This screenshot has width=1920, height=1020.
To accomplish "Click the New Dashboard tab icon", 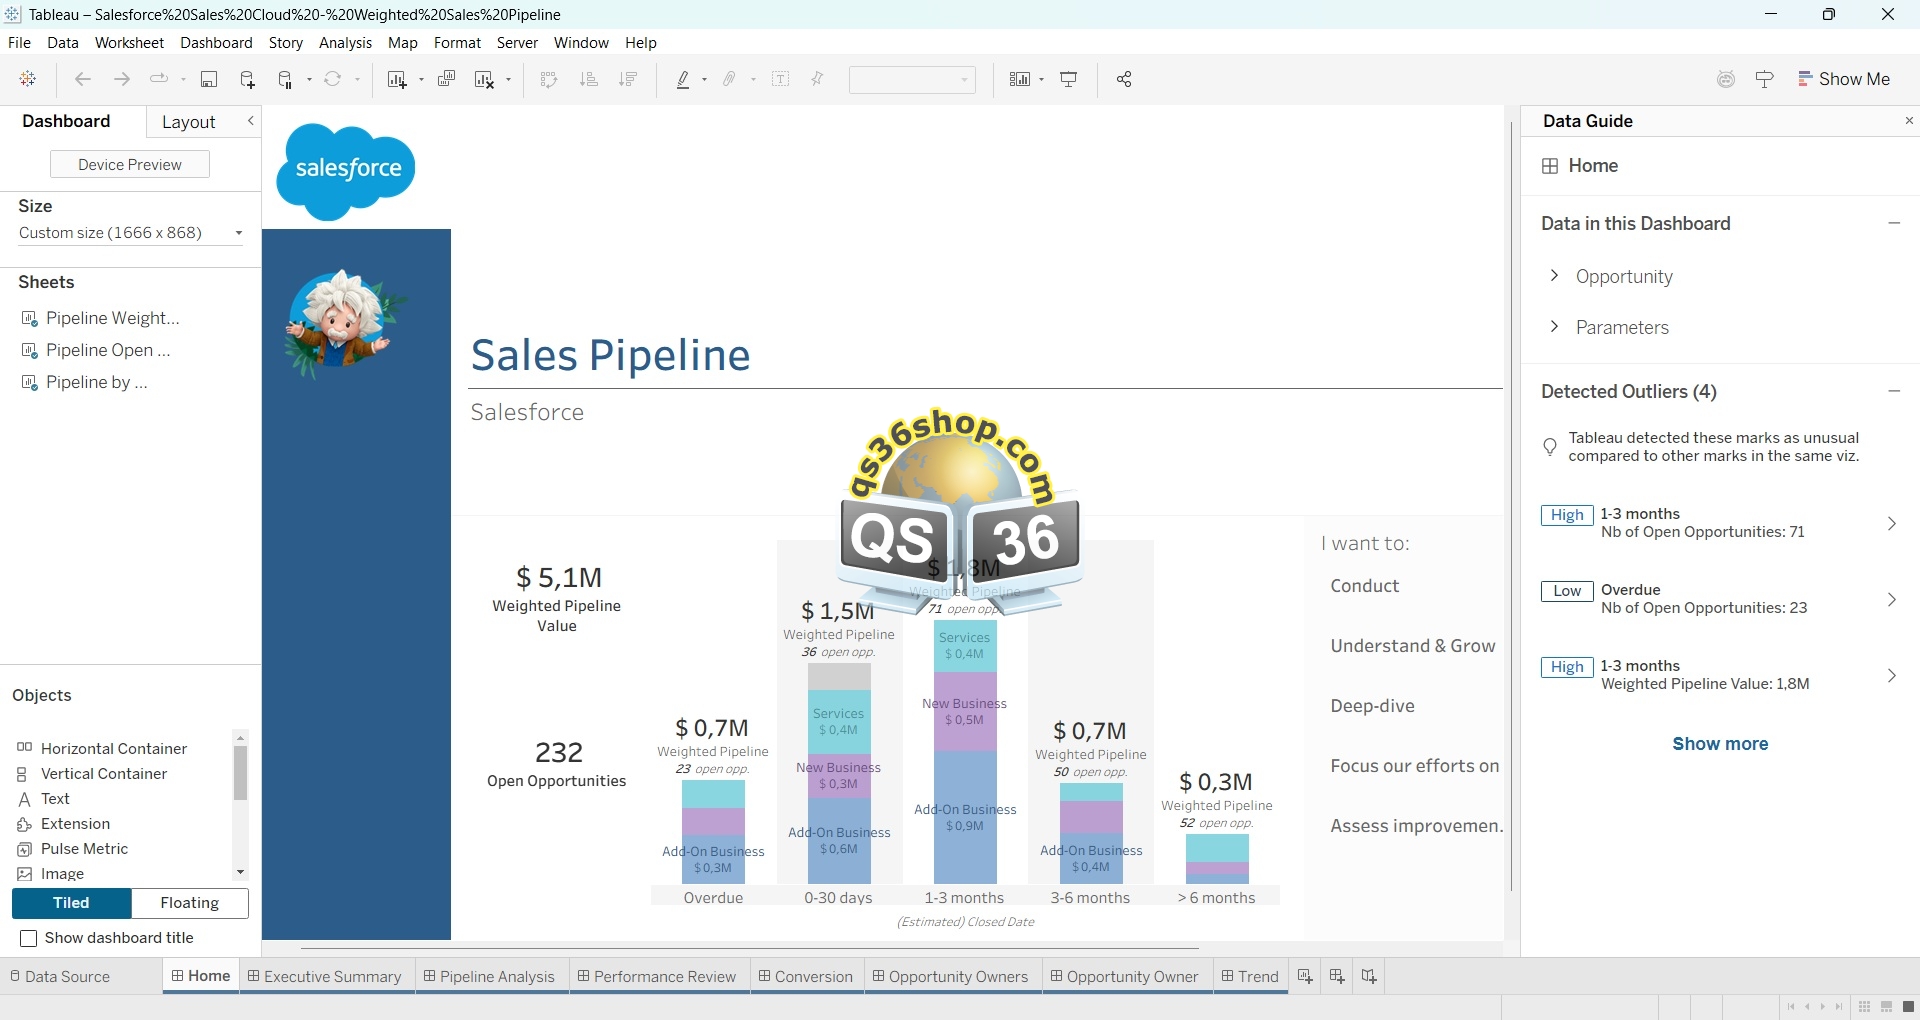I will pos(1337,977).
